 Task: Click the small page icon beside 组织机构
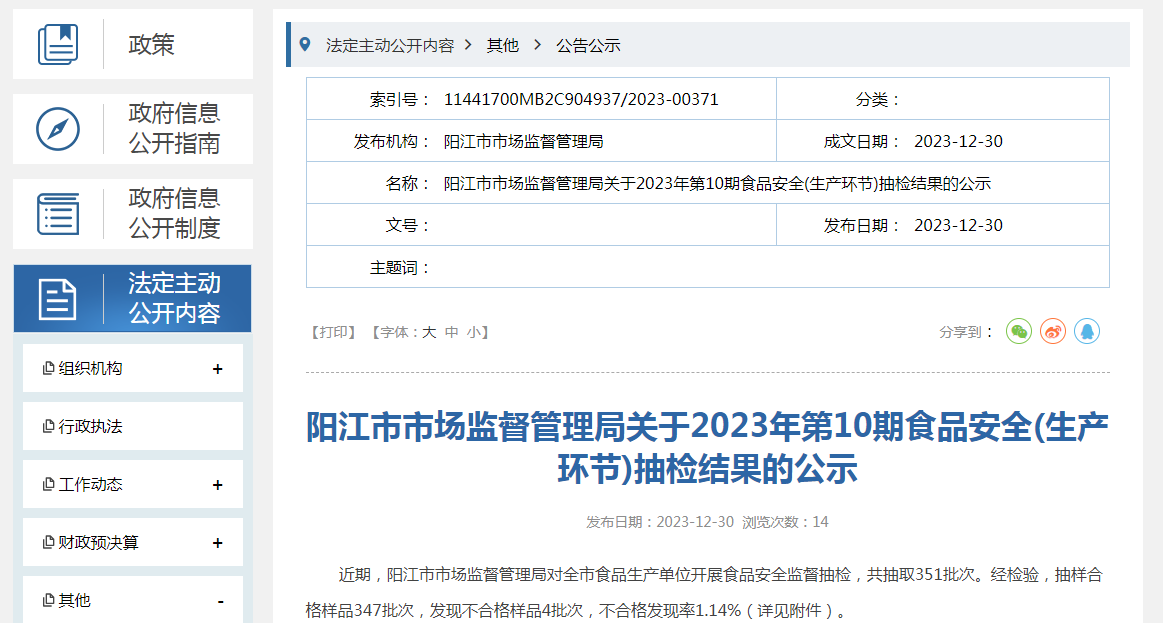pos(48,368)
